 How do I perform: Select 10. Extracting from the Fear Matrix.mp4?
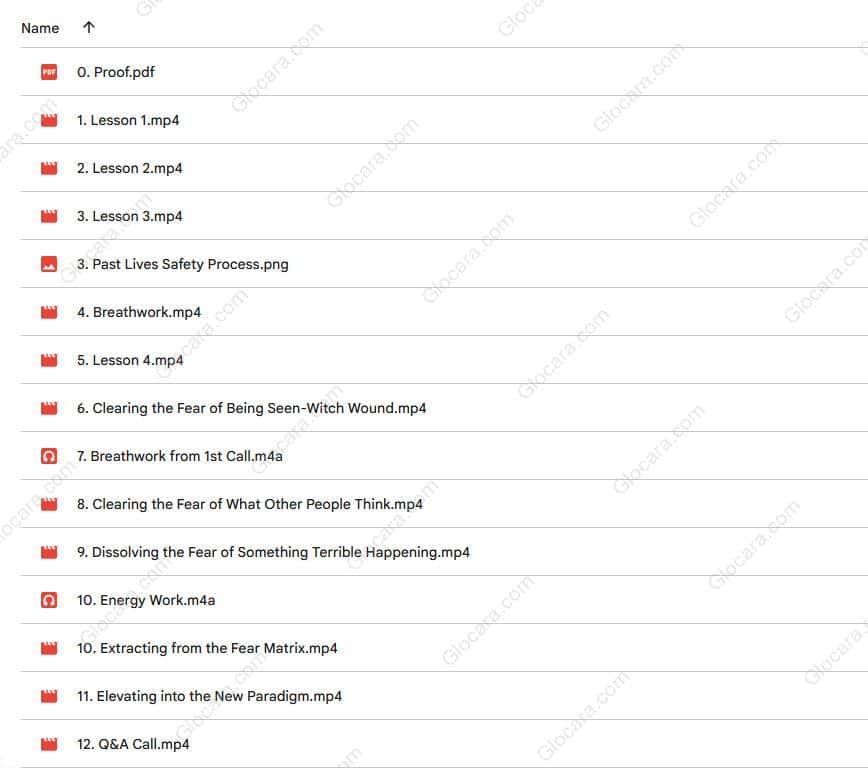207,648
